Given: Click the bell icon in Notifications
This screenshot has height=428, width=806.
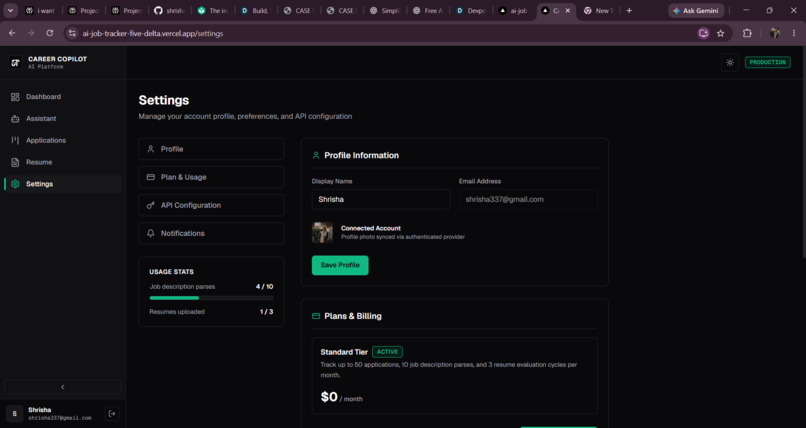Looking at the screenshot, I should (x=151, y=233).
